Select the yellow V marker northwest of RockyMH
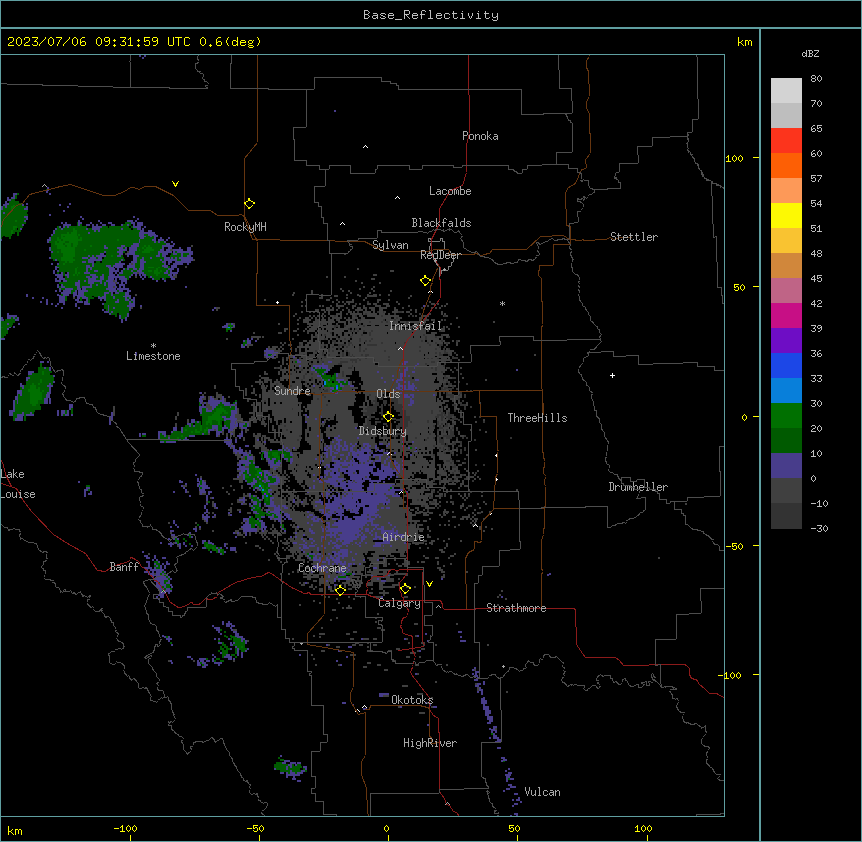This screenshot has height=842, width=862. [175, 184]
